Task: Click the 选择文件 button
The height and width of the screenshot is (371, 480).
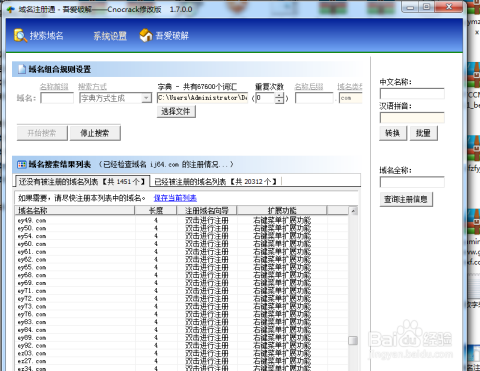Action: point(176,111)
